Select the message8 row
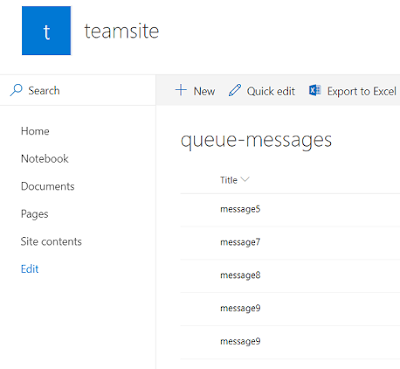The image size is (400, 369). tap(290, 276)
